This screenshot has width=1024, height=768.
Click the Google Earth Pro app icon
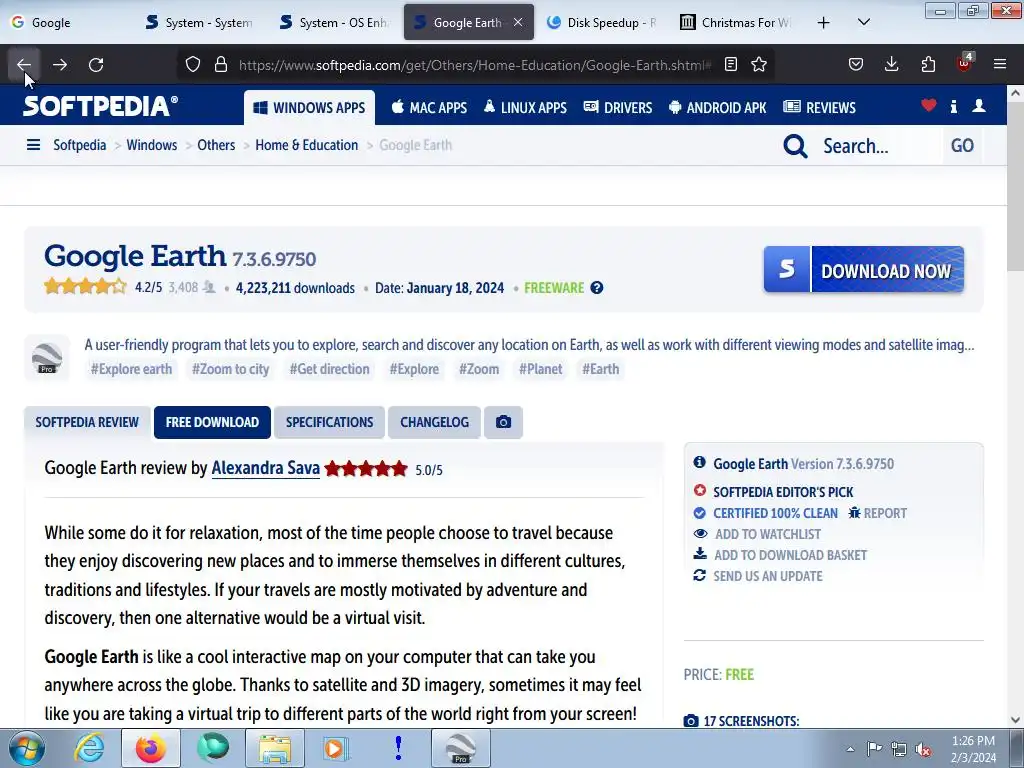pyautogui.click(x=47, y=357)
